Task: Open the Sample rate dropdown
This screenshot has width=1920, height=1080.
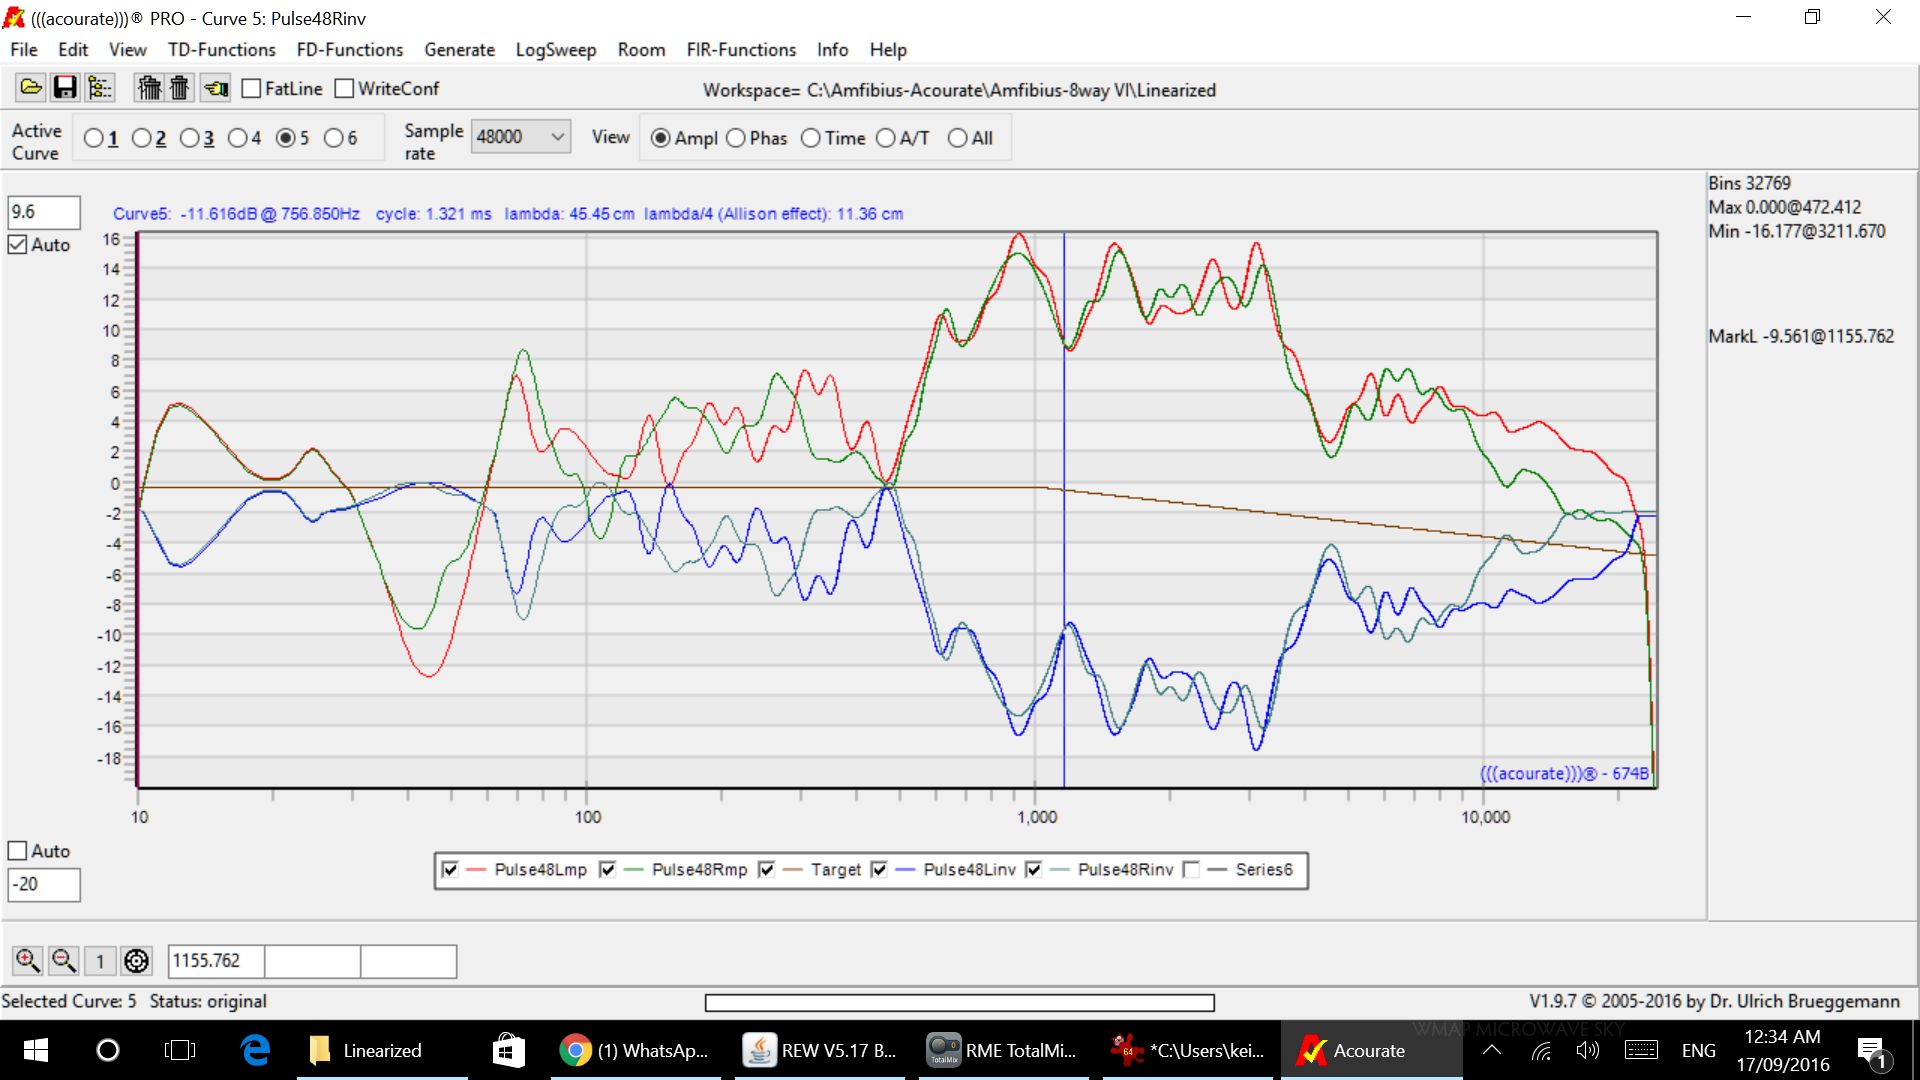Action: click(x=520, y=137)
